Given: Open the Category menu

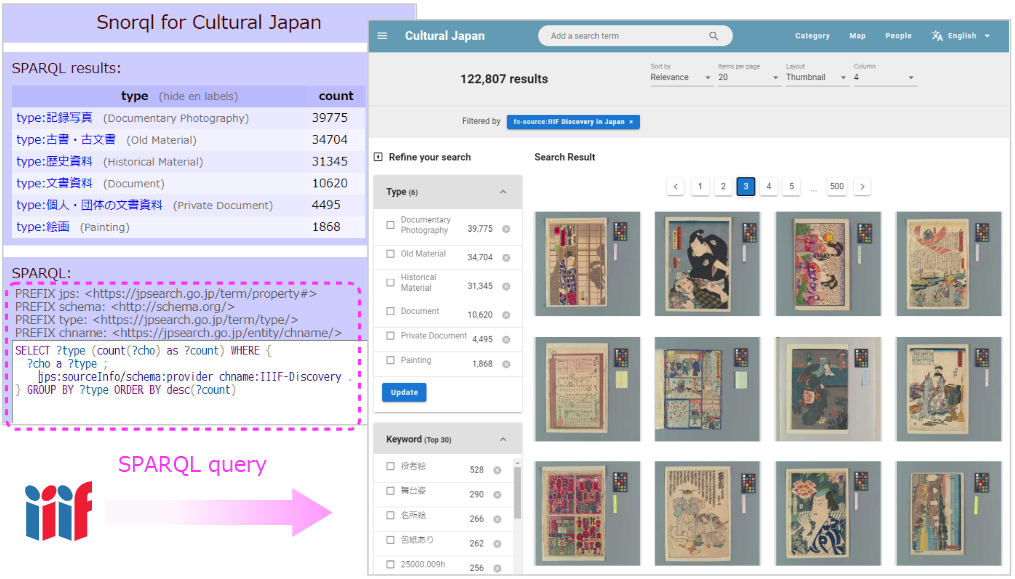Looking at the screenshot, I should [812, 36].
